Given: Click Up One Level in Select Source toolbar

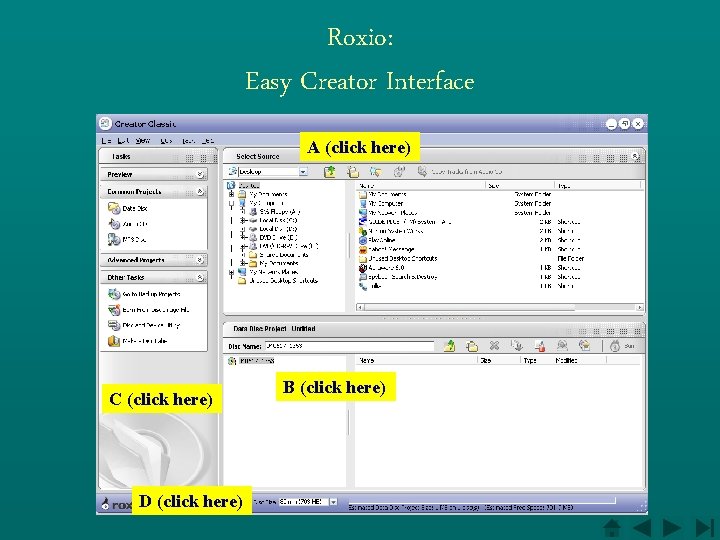Looking at the screenshot, I should (330, 172).
